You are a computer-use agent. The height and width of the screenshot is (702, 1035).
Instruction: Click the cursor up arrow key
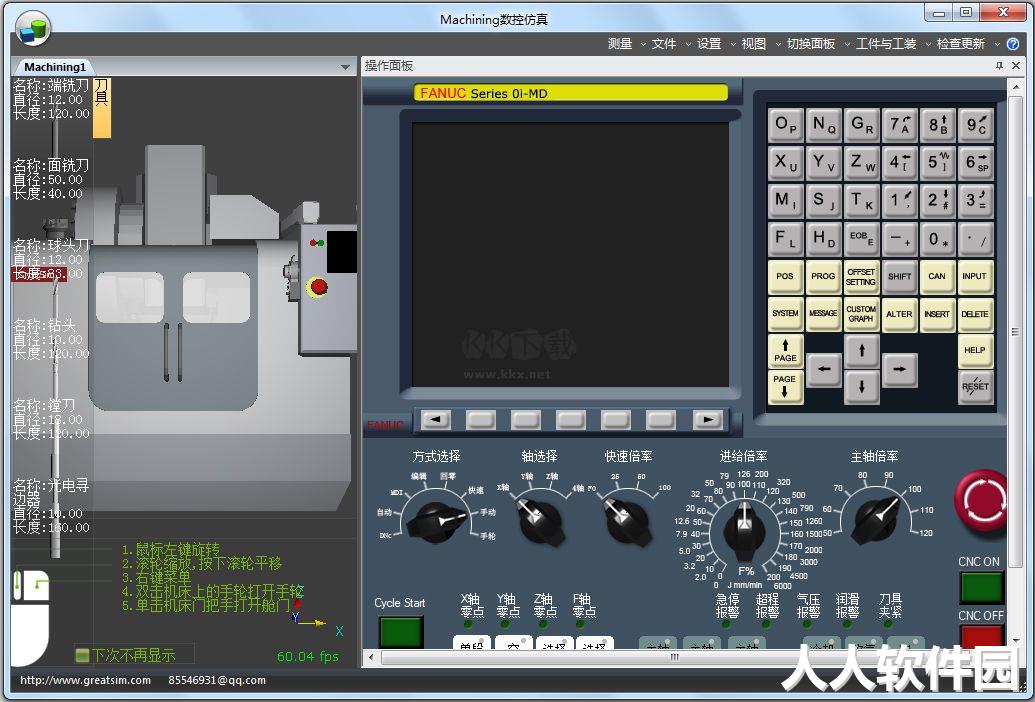click(x=861, y=351)
